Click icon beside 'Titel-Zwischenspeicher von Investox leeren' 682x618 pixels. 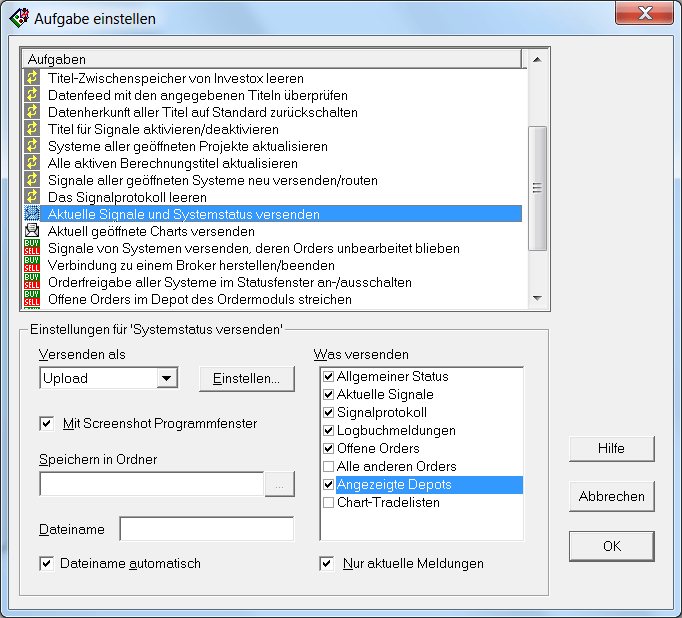coord(31,78)
